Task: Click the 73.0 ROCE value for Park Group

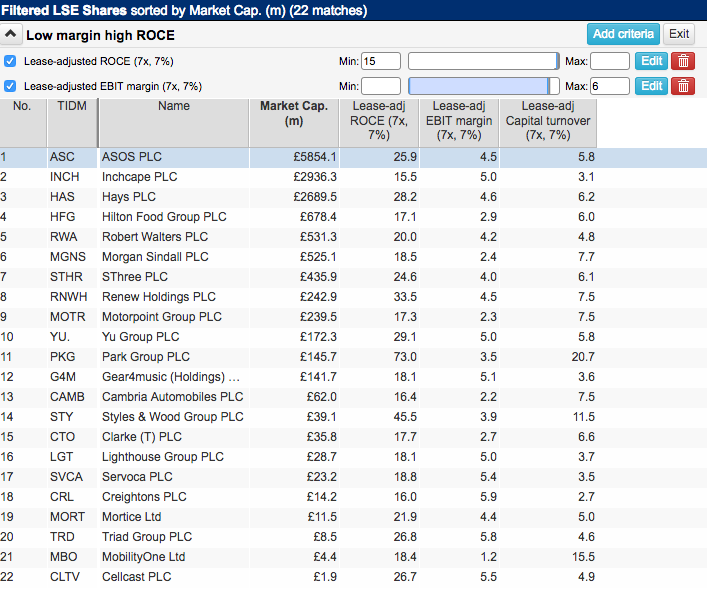Action: [x=405, y=357]
